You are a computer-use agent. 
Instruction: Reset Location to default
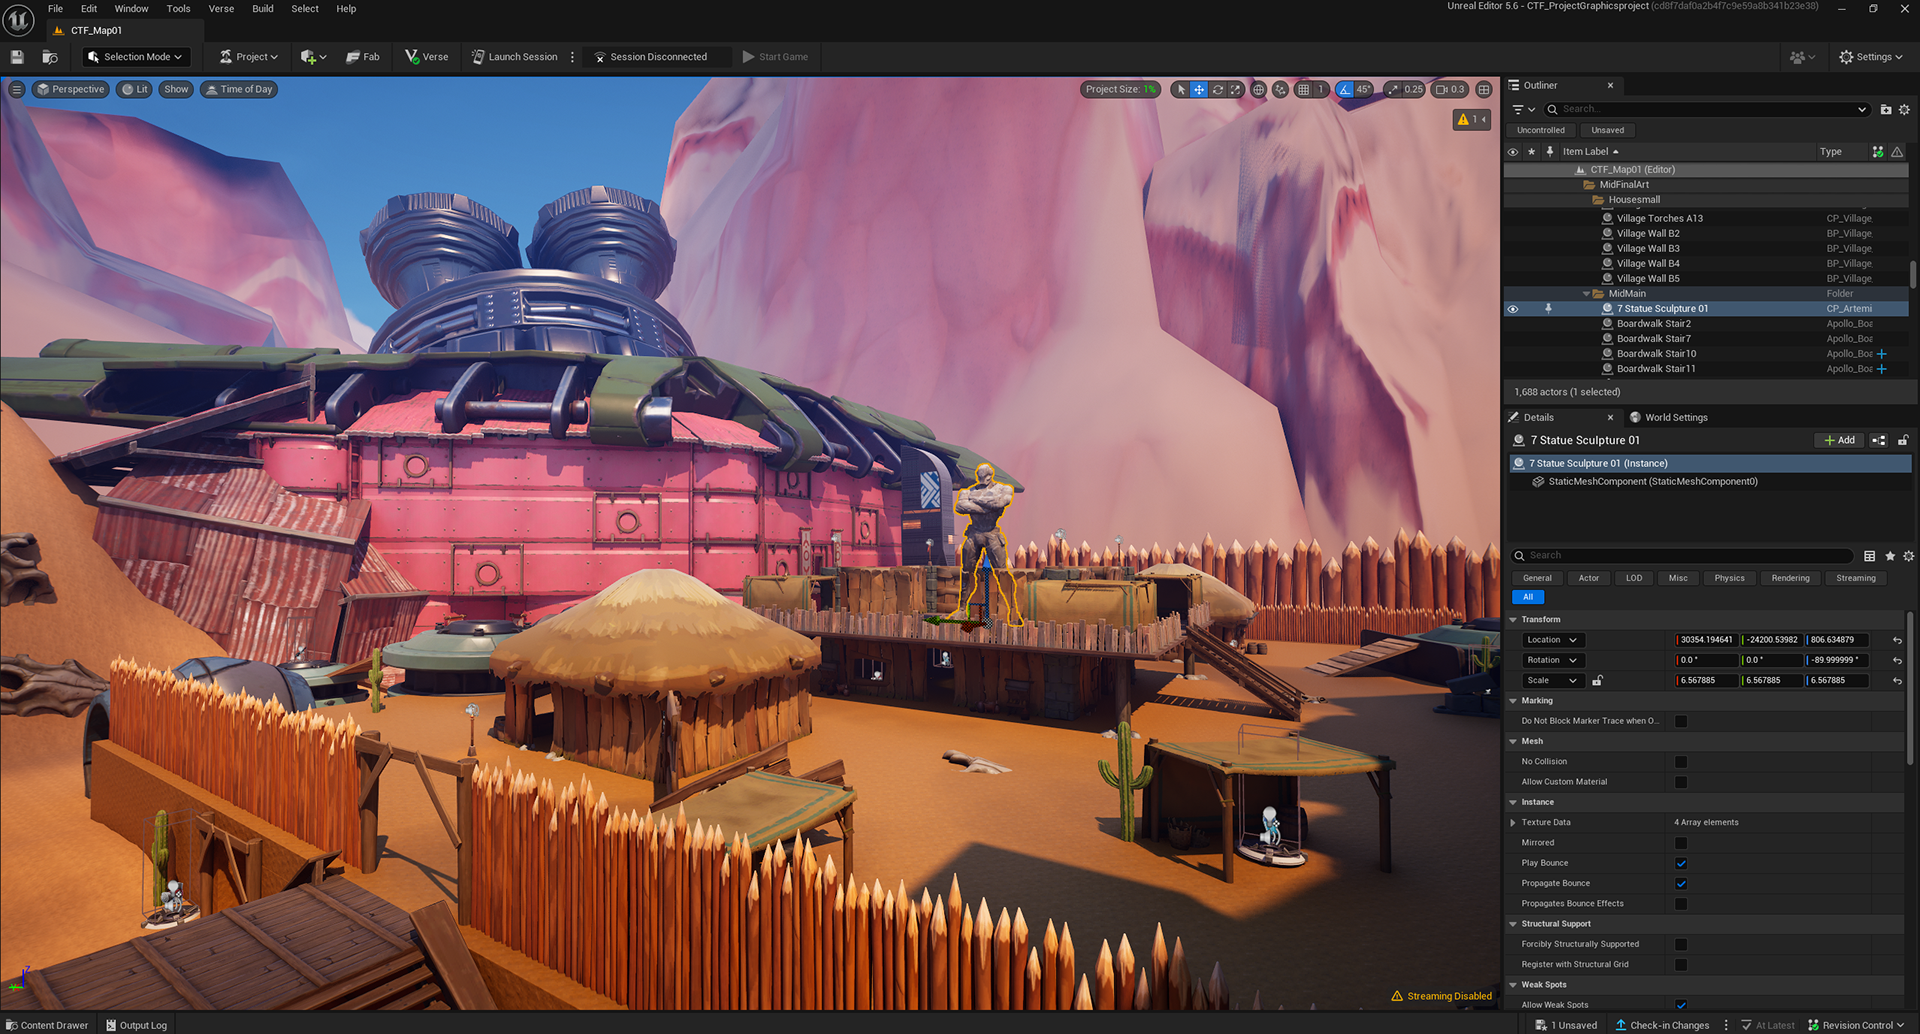[x=1897, y=640]
